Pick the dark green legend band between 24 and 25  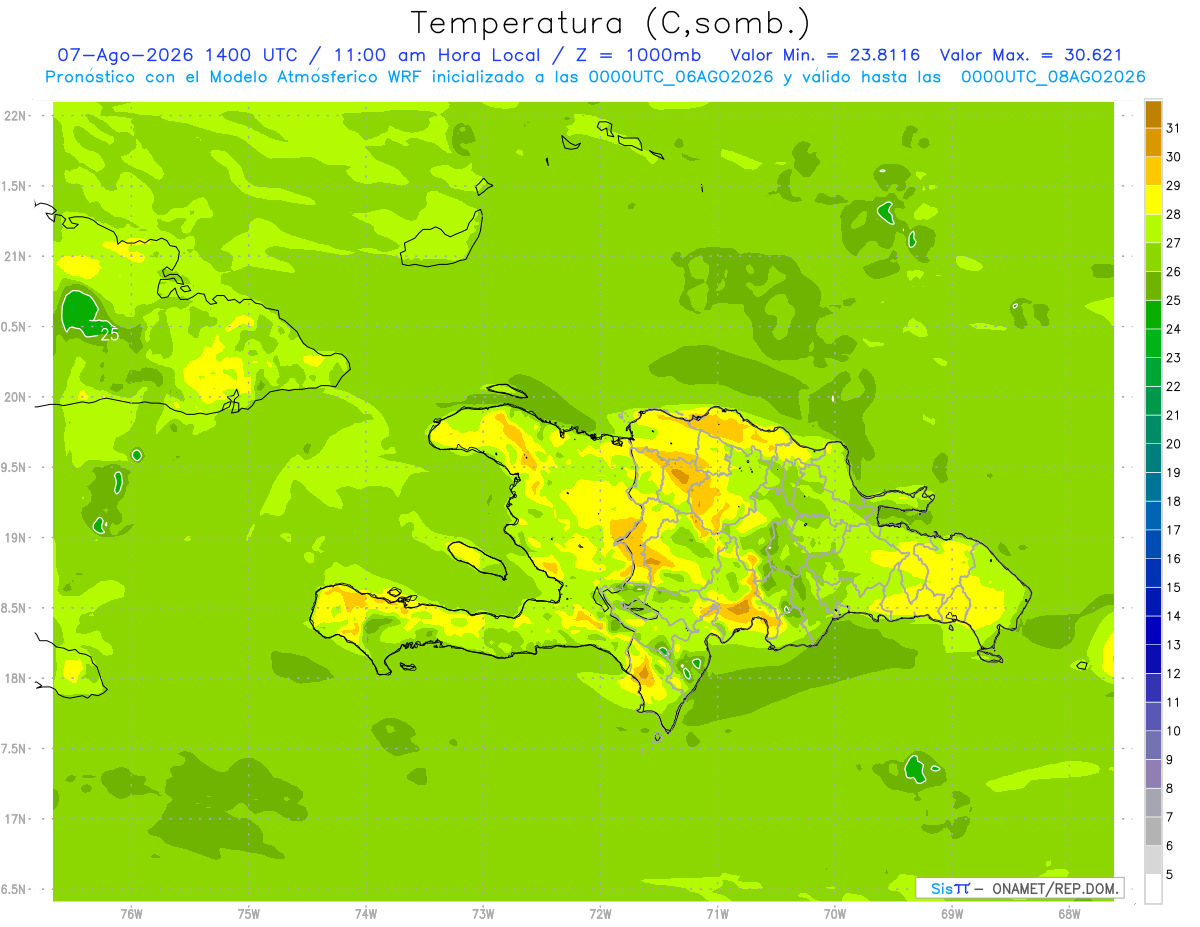click(x=1153, y=314)
